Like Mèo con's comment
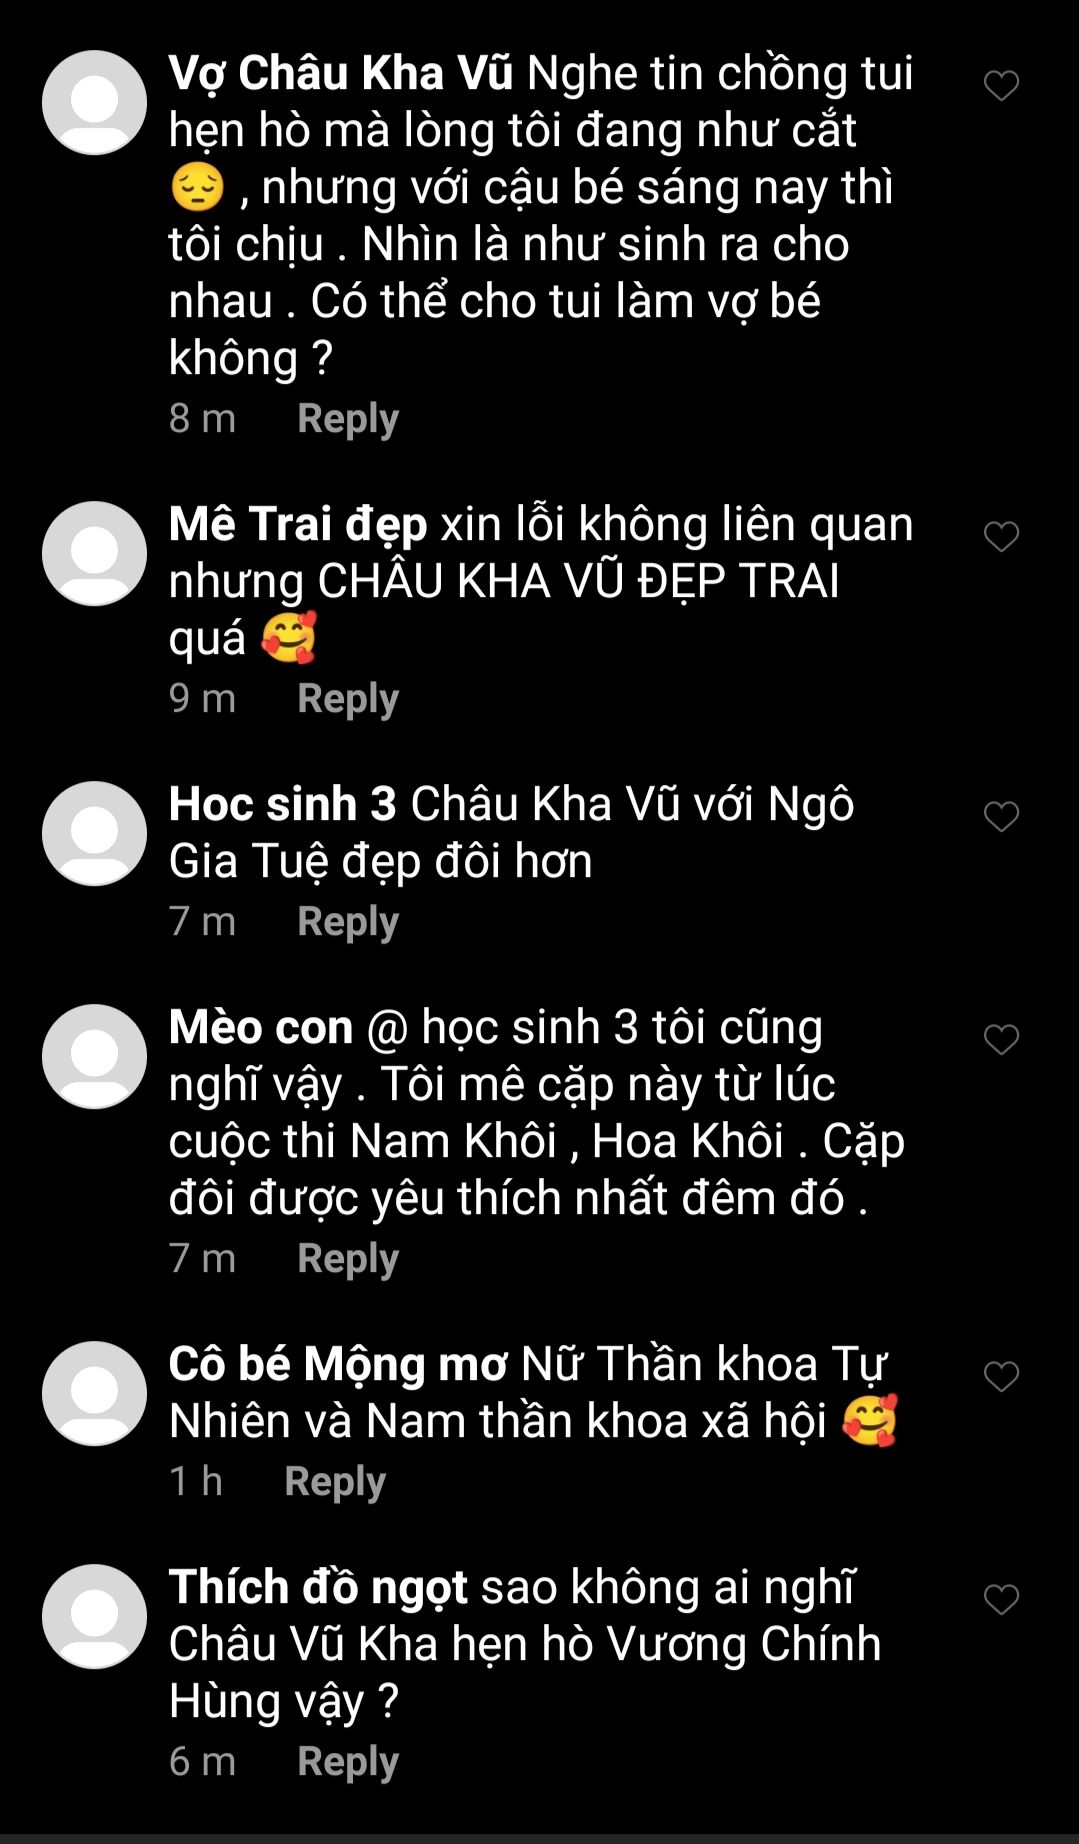 (x=1001, y=1040)
